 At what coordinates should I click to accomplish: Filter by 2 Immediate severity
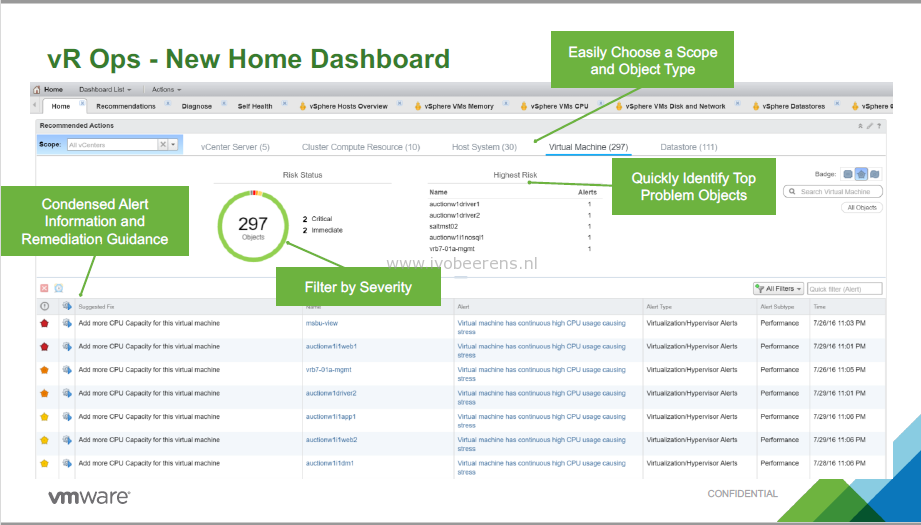click(322, 230)
